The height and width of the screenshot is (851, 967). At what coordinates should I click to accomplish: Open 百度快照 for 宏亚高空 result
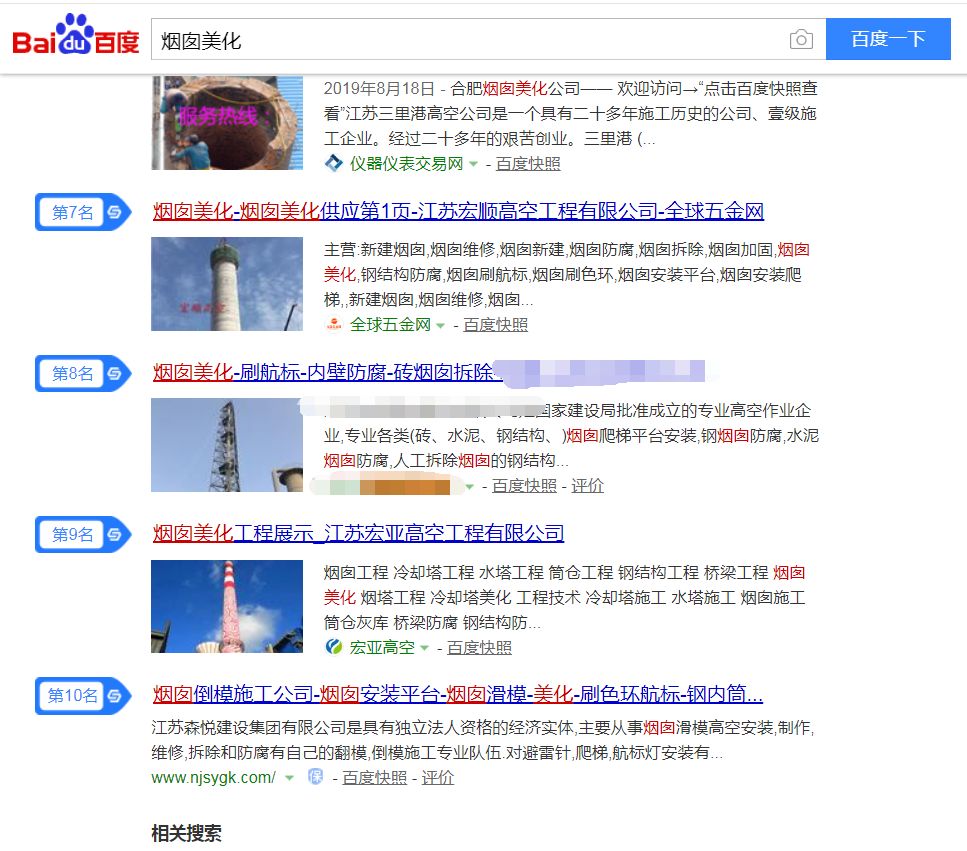(479, 647)
